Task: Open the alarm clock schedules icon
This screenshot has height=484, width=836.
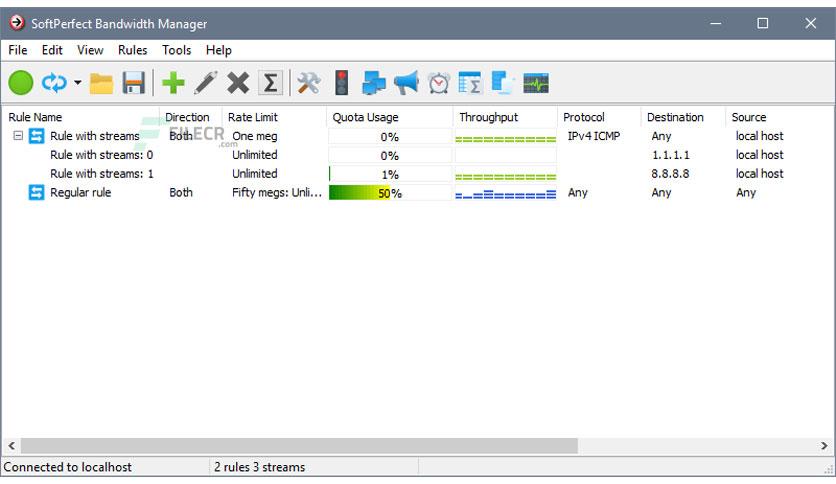Action: [438, 83]
